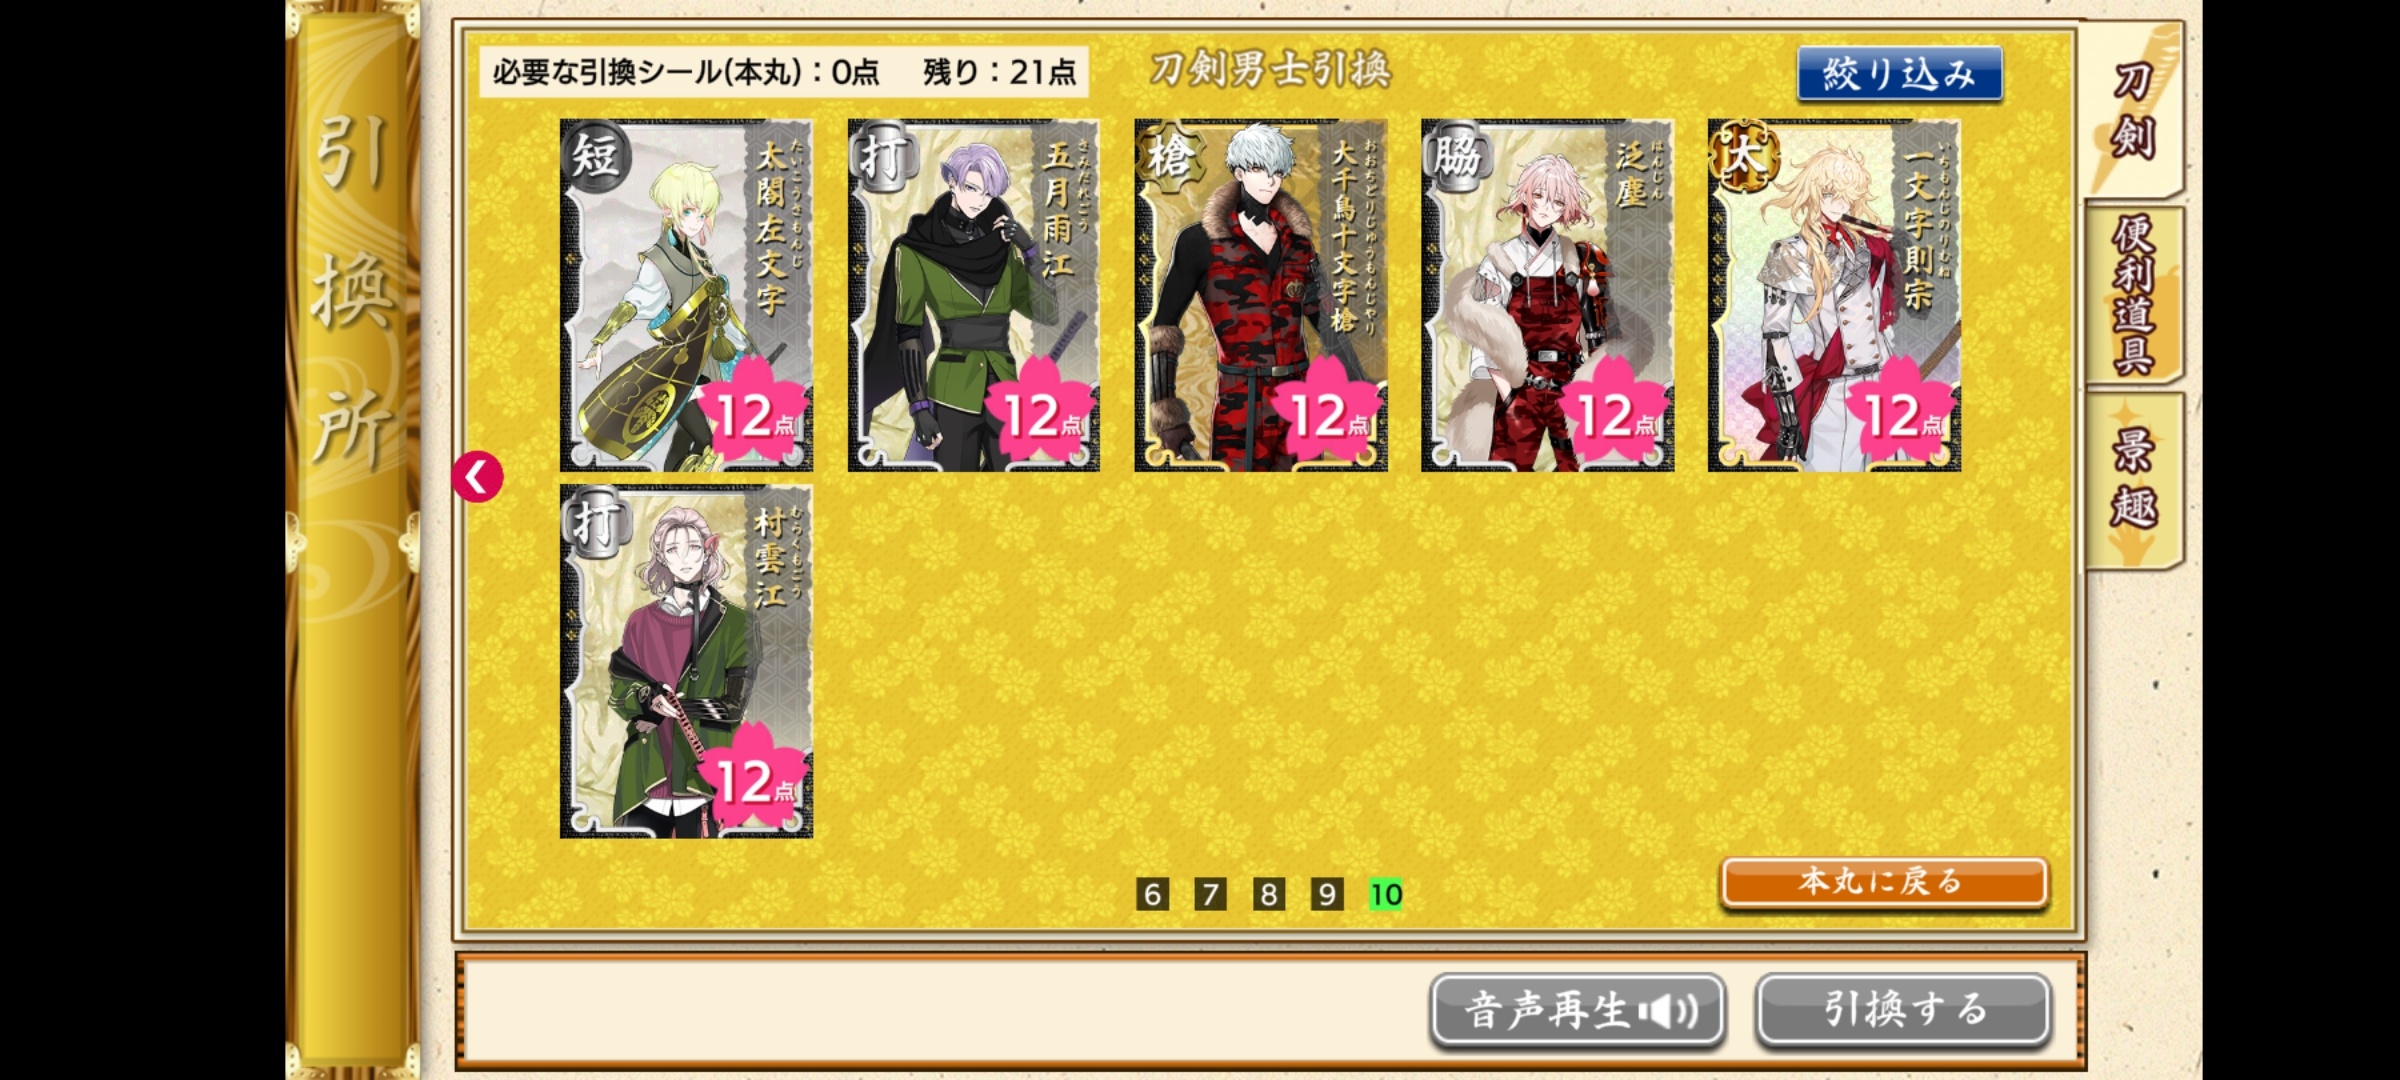
Task: Go to previous page with red arrow
Action: (x=477, y=476)
